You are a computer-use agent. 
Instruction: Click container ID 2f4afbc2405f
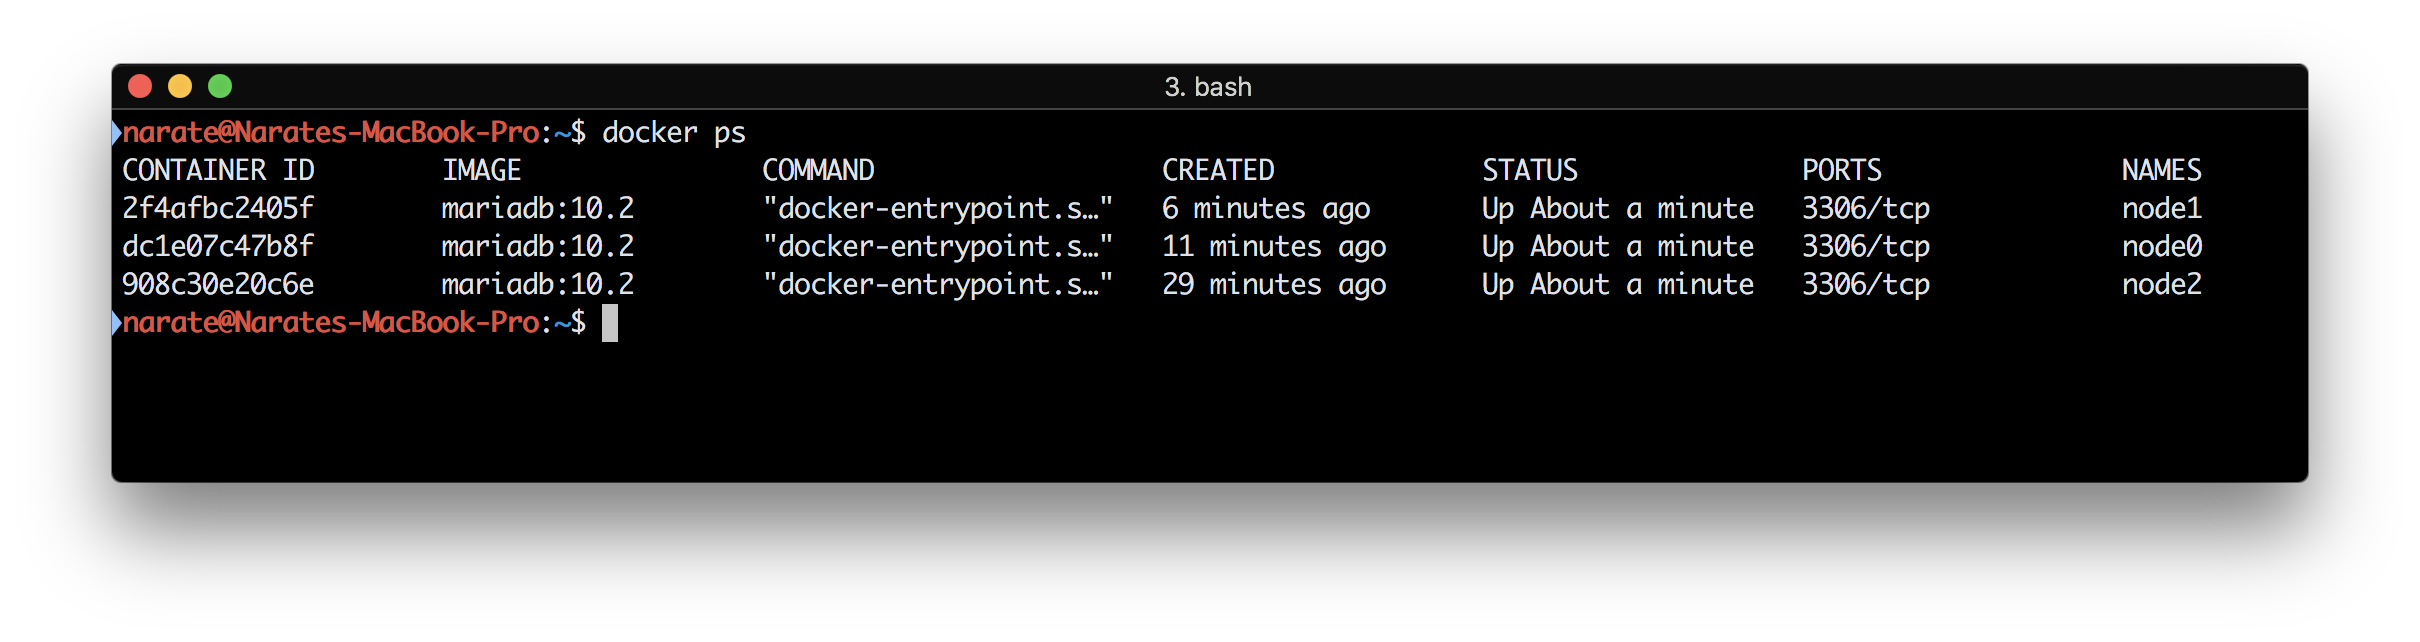[x=218, y=209]
